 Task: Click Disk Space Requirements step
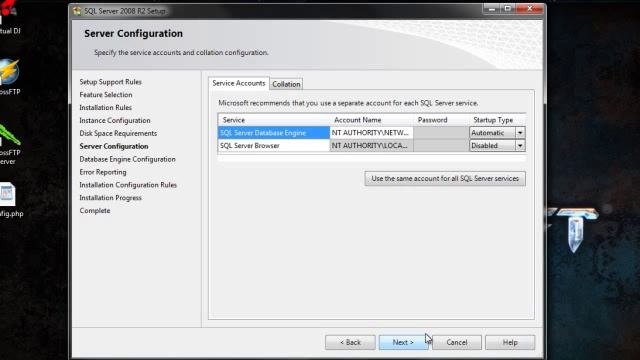(118, 133)
